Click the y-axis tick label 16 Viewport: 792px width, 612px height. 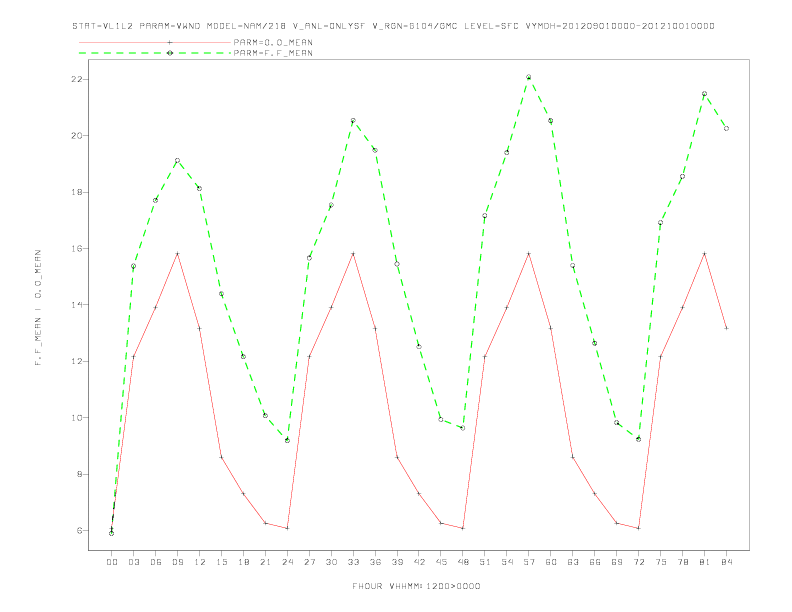77,248
